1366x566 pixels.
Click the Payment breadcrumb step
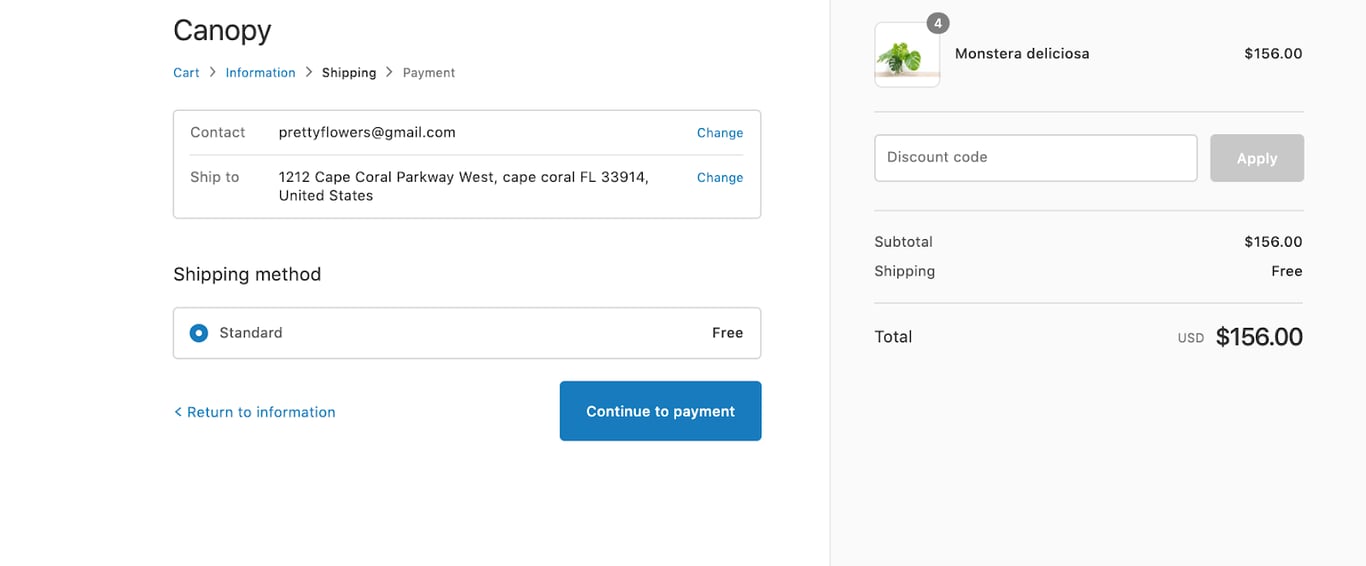[429, 73]
